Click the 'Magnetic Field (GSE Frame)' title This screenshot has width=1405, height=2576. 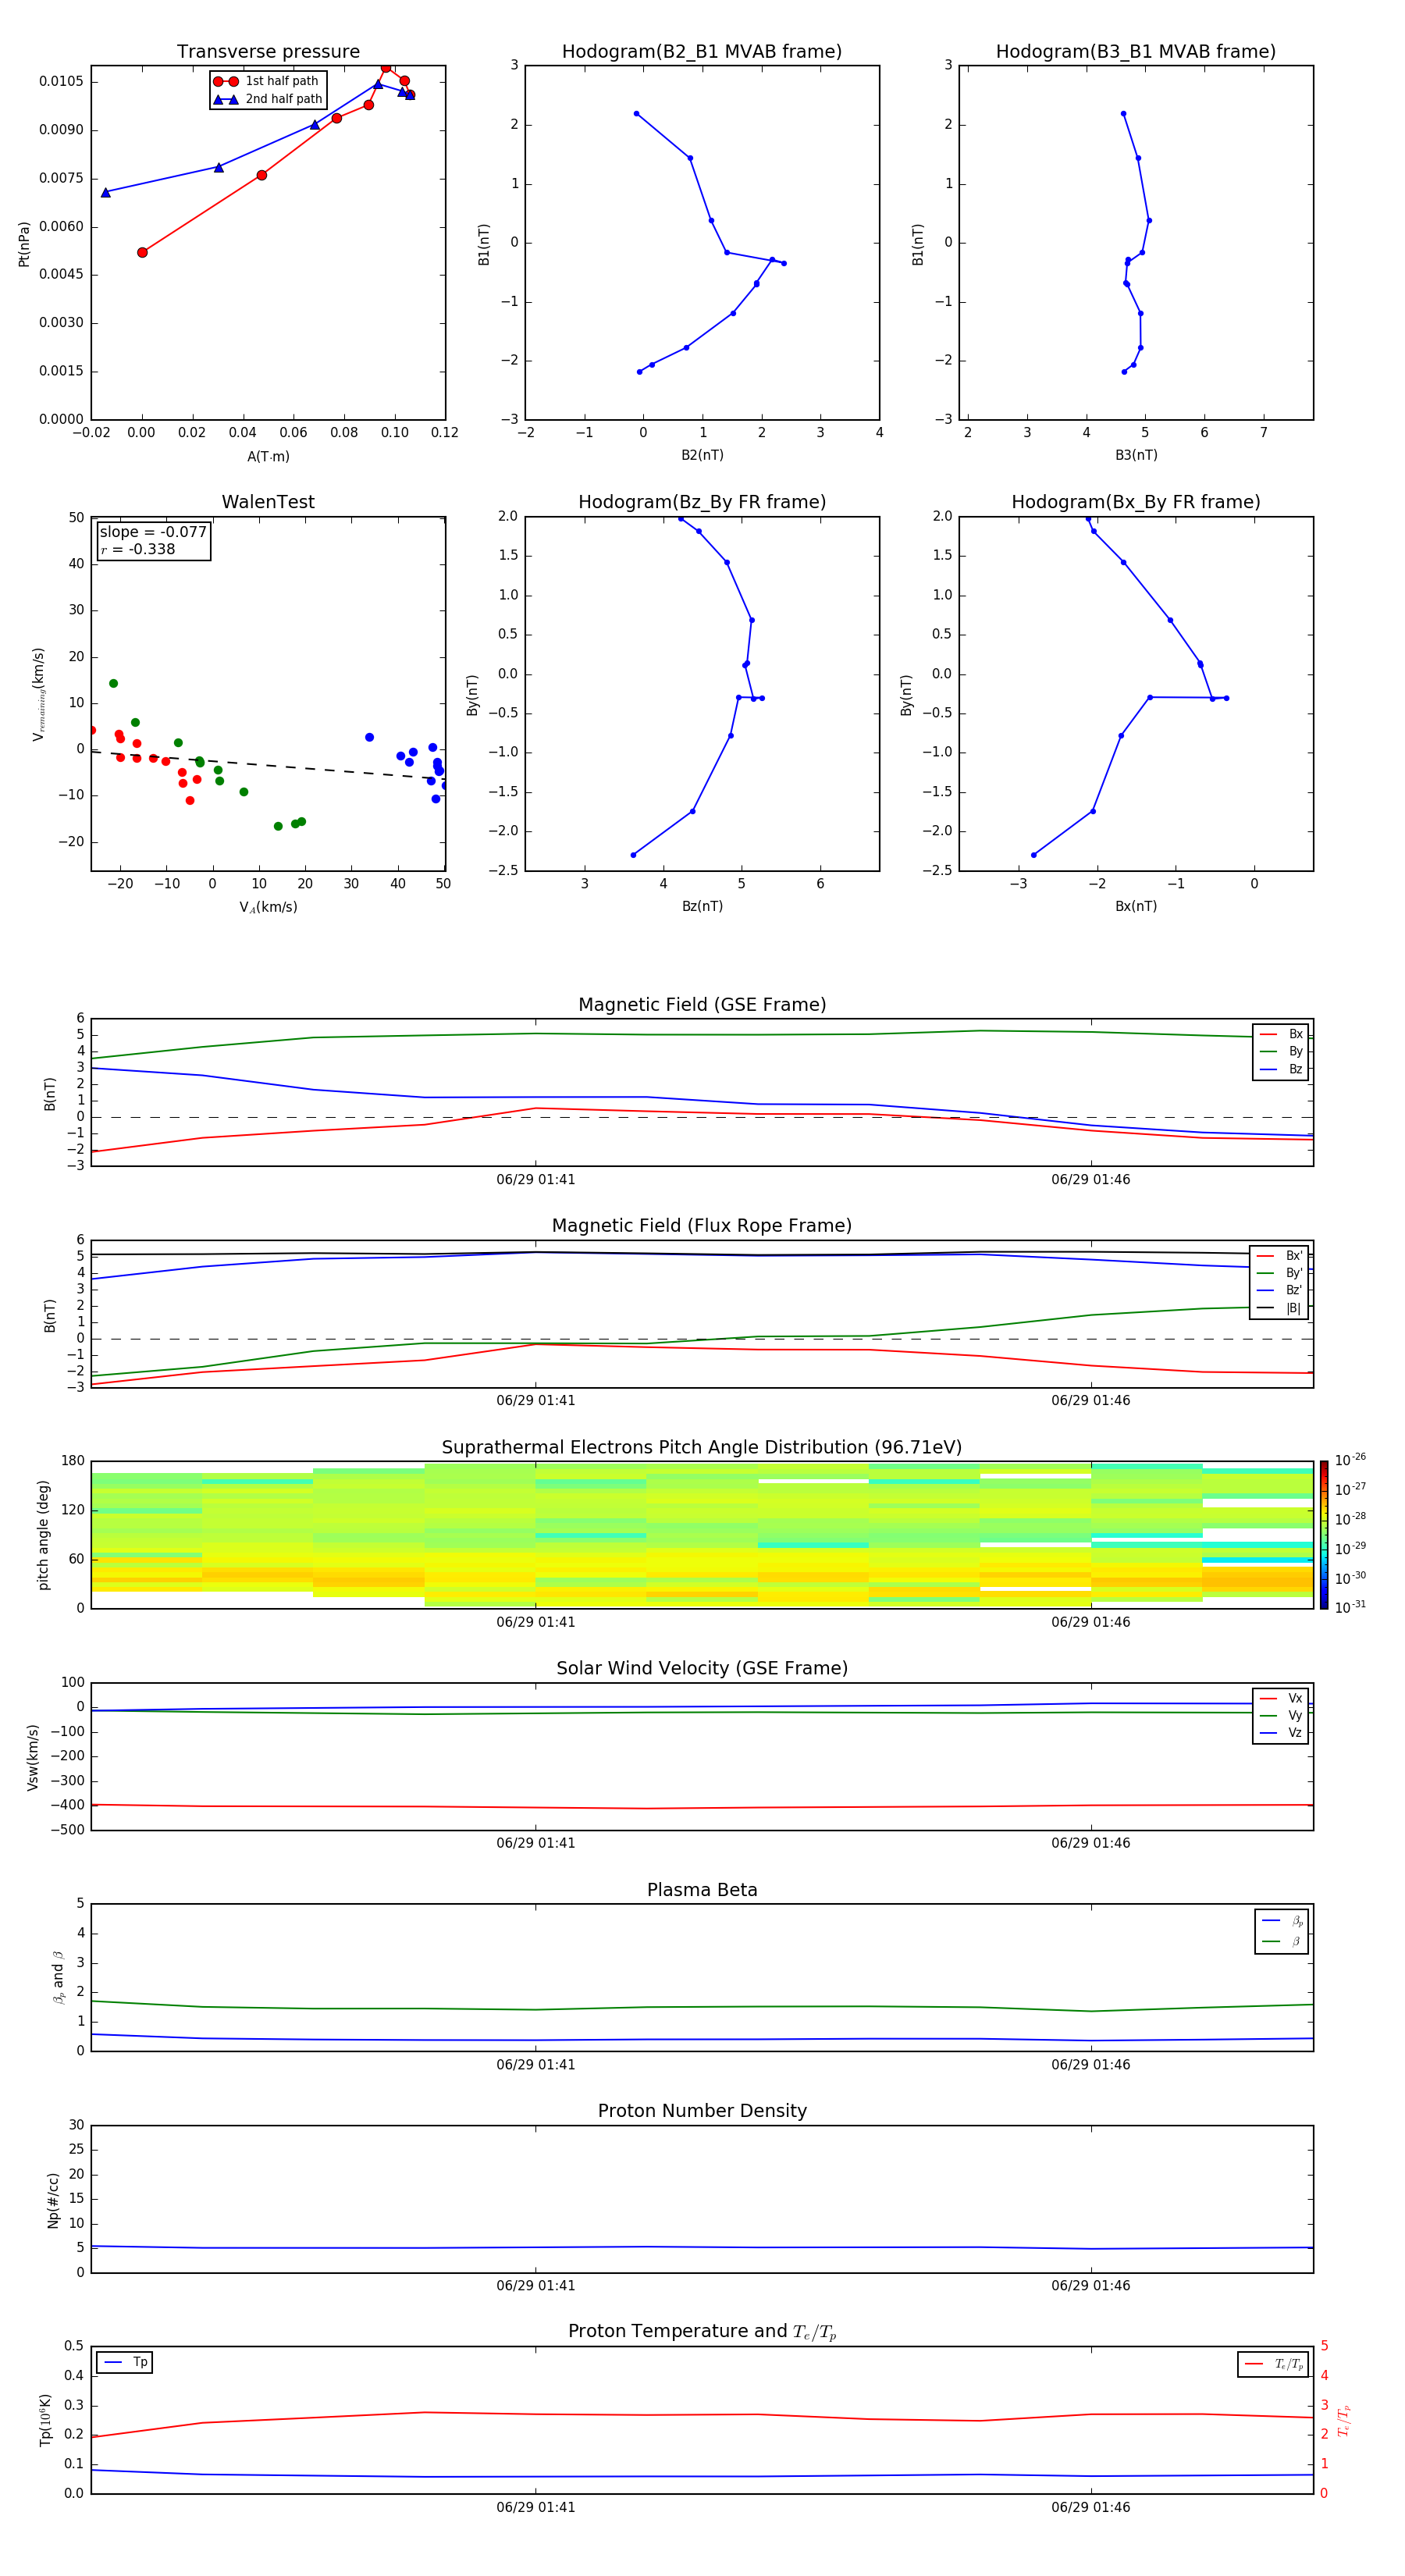pos(702,1005)
